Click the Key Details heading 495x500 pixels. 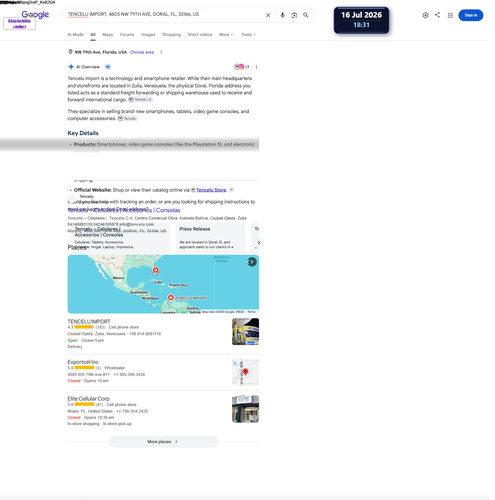tap(83, 133)
